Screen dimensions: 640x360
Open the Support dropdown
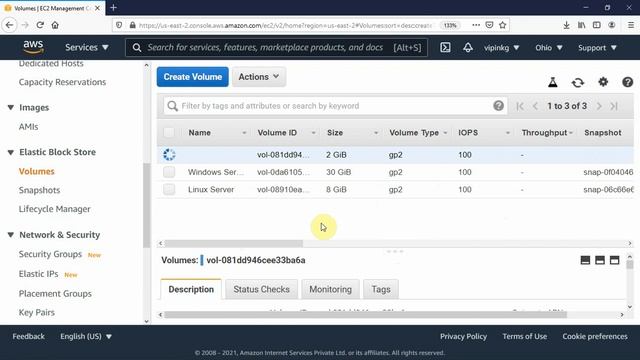pos(597,48)
